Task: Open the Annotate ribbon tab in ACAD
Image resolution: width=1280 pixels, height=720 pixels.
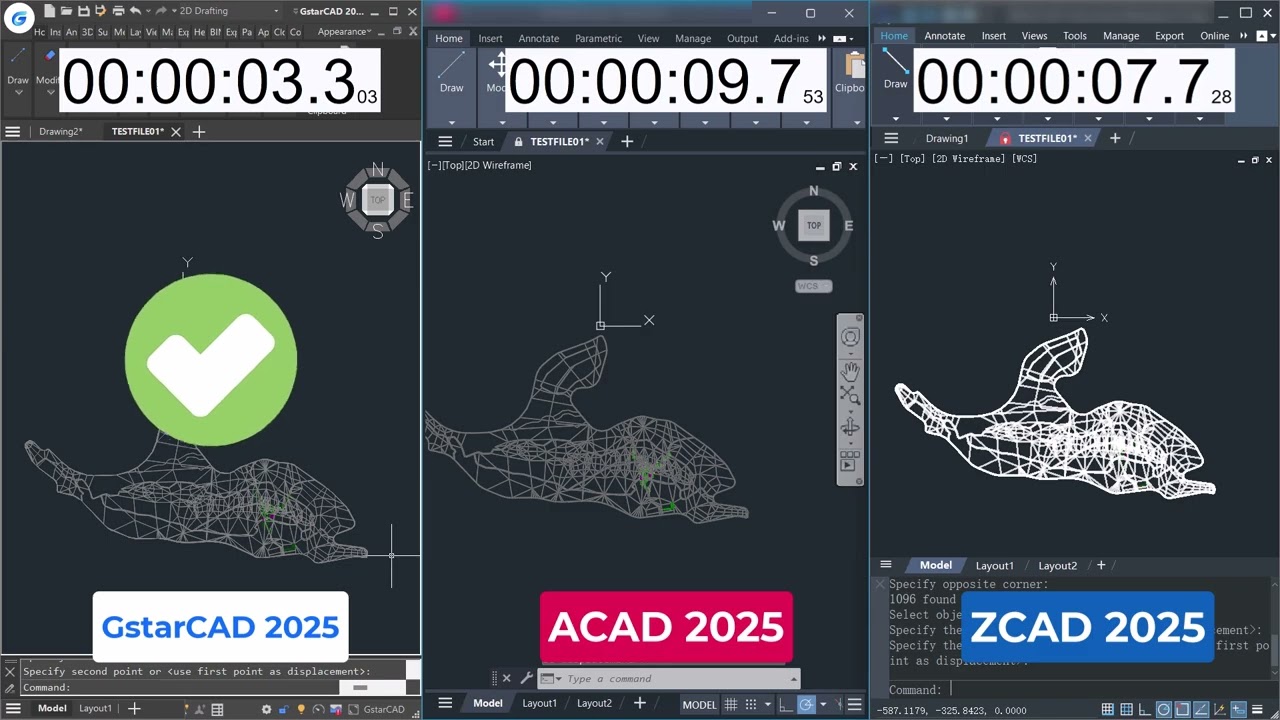Action: [x=538, y=38]
